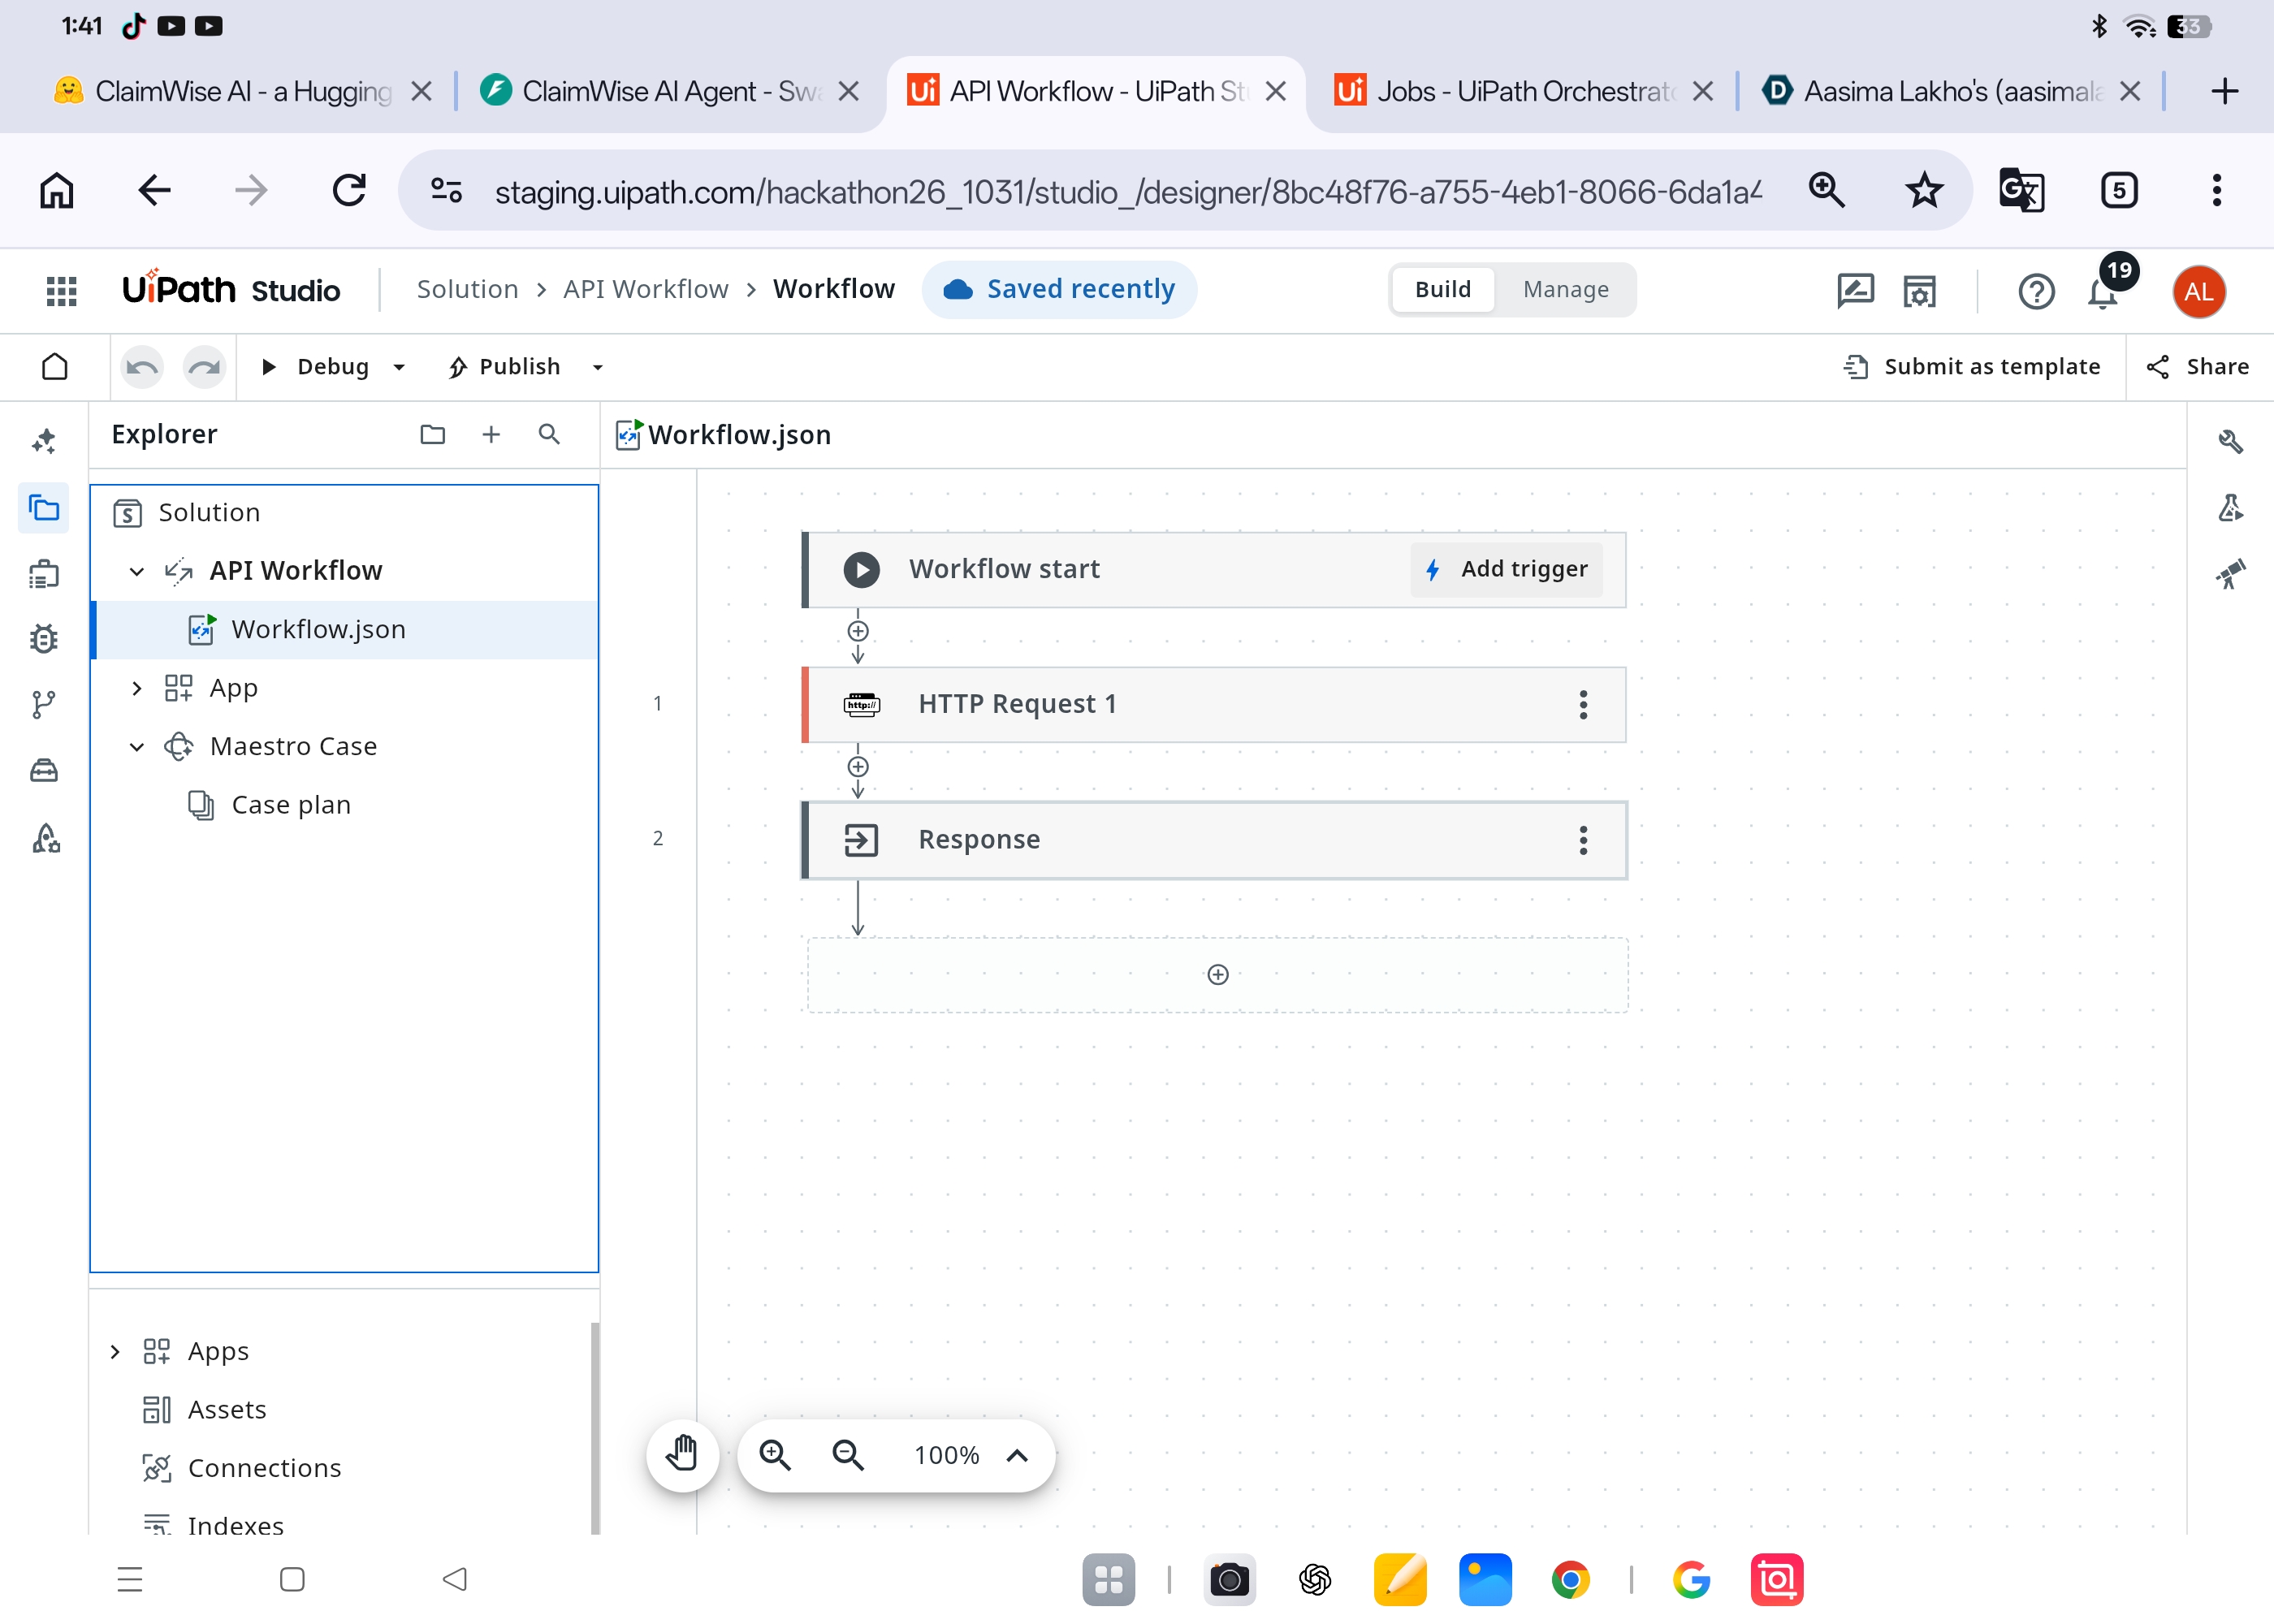This screenshot has width=2274, height=1624.
Task: Reload the browser page
Action: (x=349, y=189)
